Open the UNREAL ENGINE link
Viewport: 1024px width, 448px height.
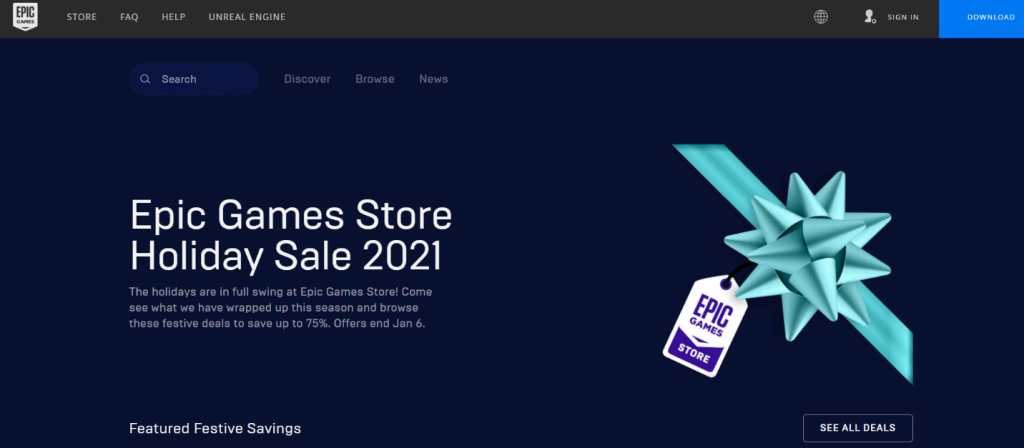tap(247, 17)
